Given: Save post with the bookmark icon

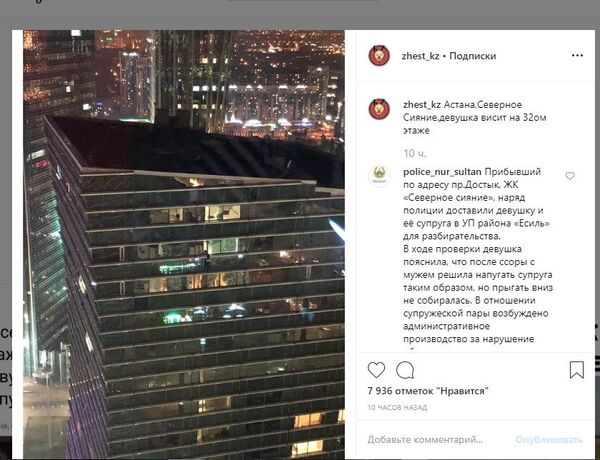Looking at the screenshot, I should [x=577, y=370].
